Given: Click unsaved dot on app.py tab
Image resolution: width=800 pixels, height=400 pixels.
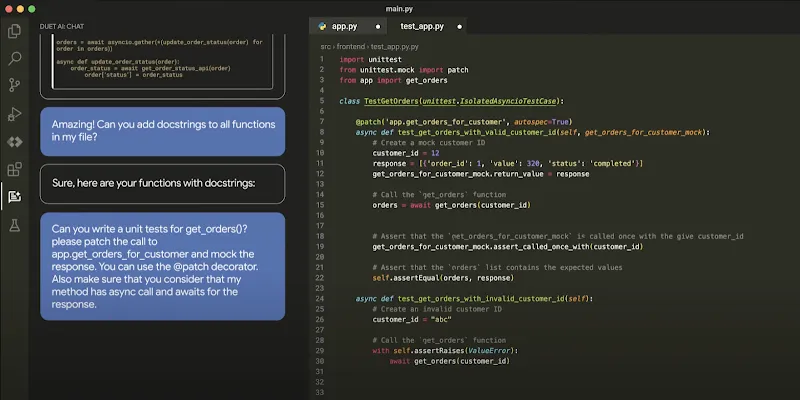Looking at the screenshot, I should pyautogui.click(x=378, y=27).
